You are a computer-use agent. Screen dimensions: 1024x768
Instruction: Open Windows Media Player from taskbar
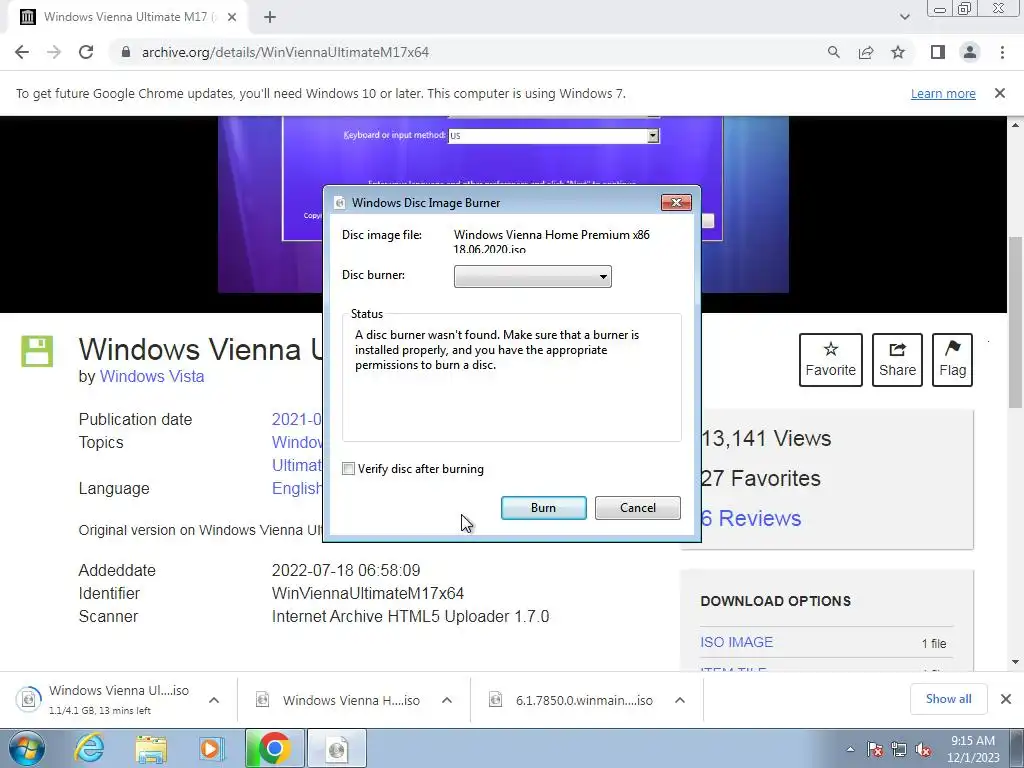[211, 748]
